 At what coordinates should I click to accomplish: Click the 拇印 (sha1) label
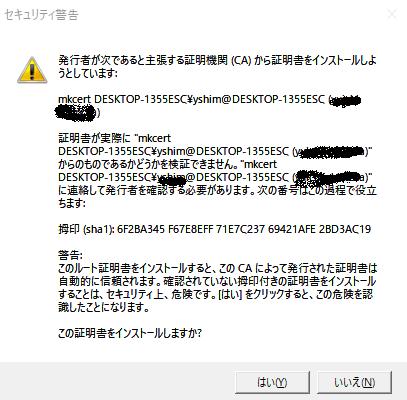tap(87, 229)
